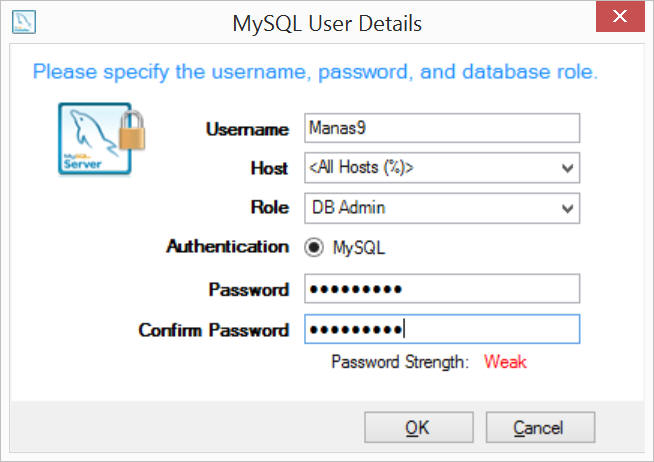The width and height of the screenshot is (654, 462).
Task: Focus the Username field containing Manas9
Action: tap(442, 128)
